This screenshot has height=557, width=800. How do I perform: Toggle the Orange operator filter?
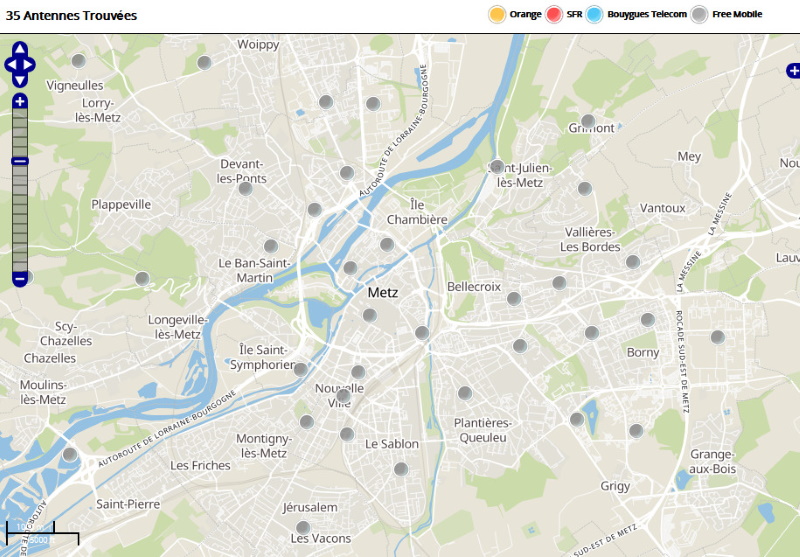496,14
